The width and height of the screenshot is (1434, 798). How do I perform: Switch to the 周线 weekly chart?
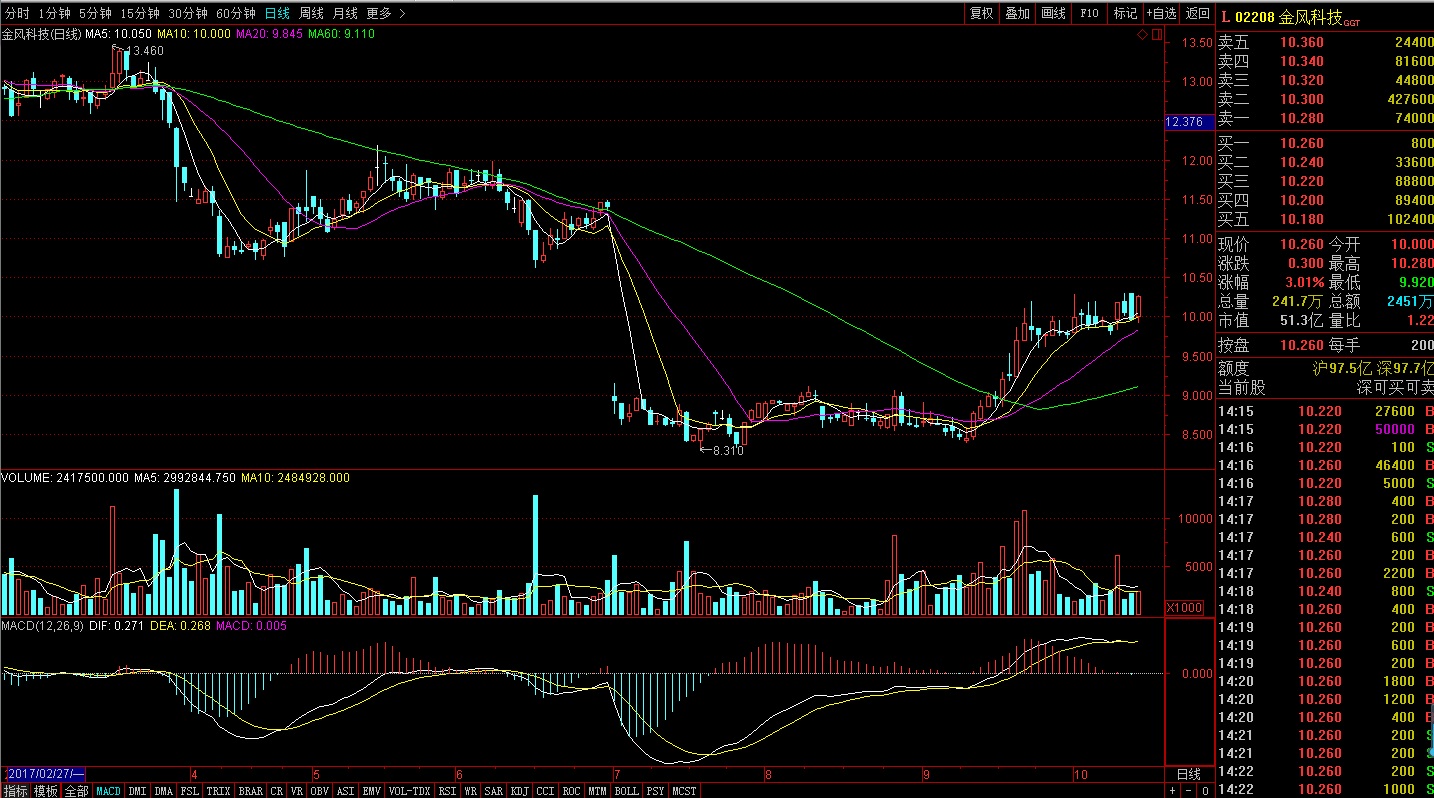pos(311,13)
